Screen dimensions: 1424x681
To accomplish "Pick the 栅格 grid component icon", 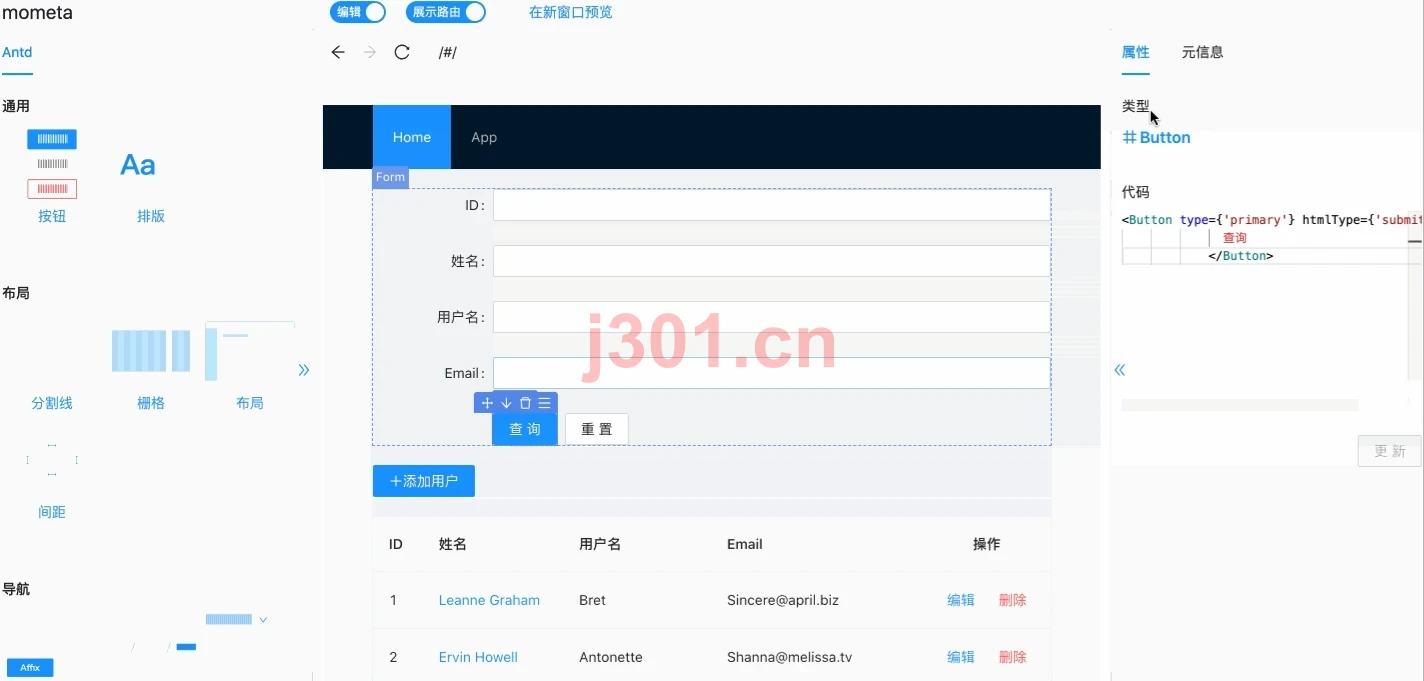I will point(151,351).
